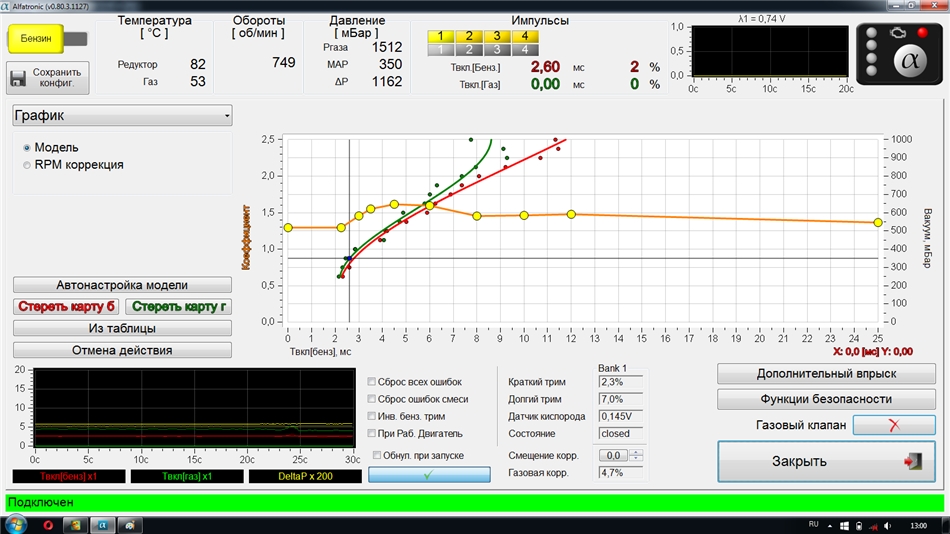Check the Обнул. при запуске option
Image resolution: width=950 pixels, height=534 pixels.
[x=377, y=455]
